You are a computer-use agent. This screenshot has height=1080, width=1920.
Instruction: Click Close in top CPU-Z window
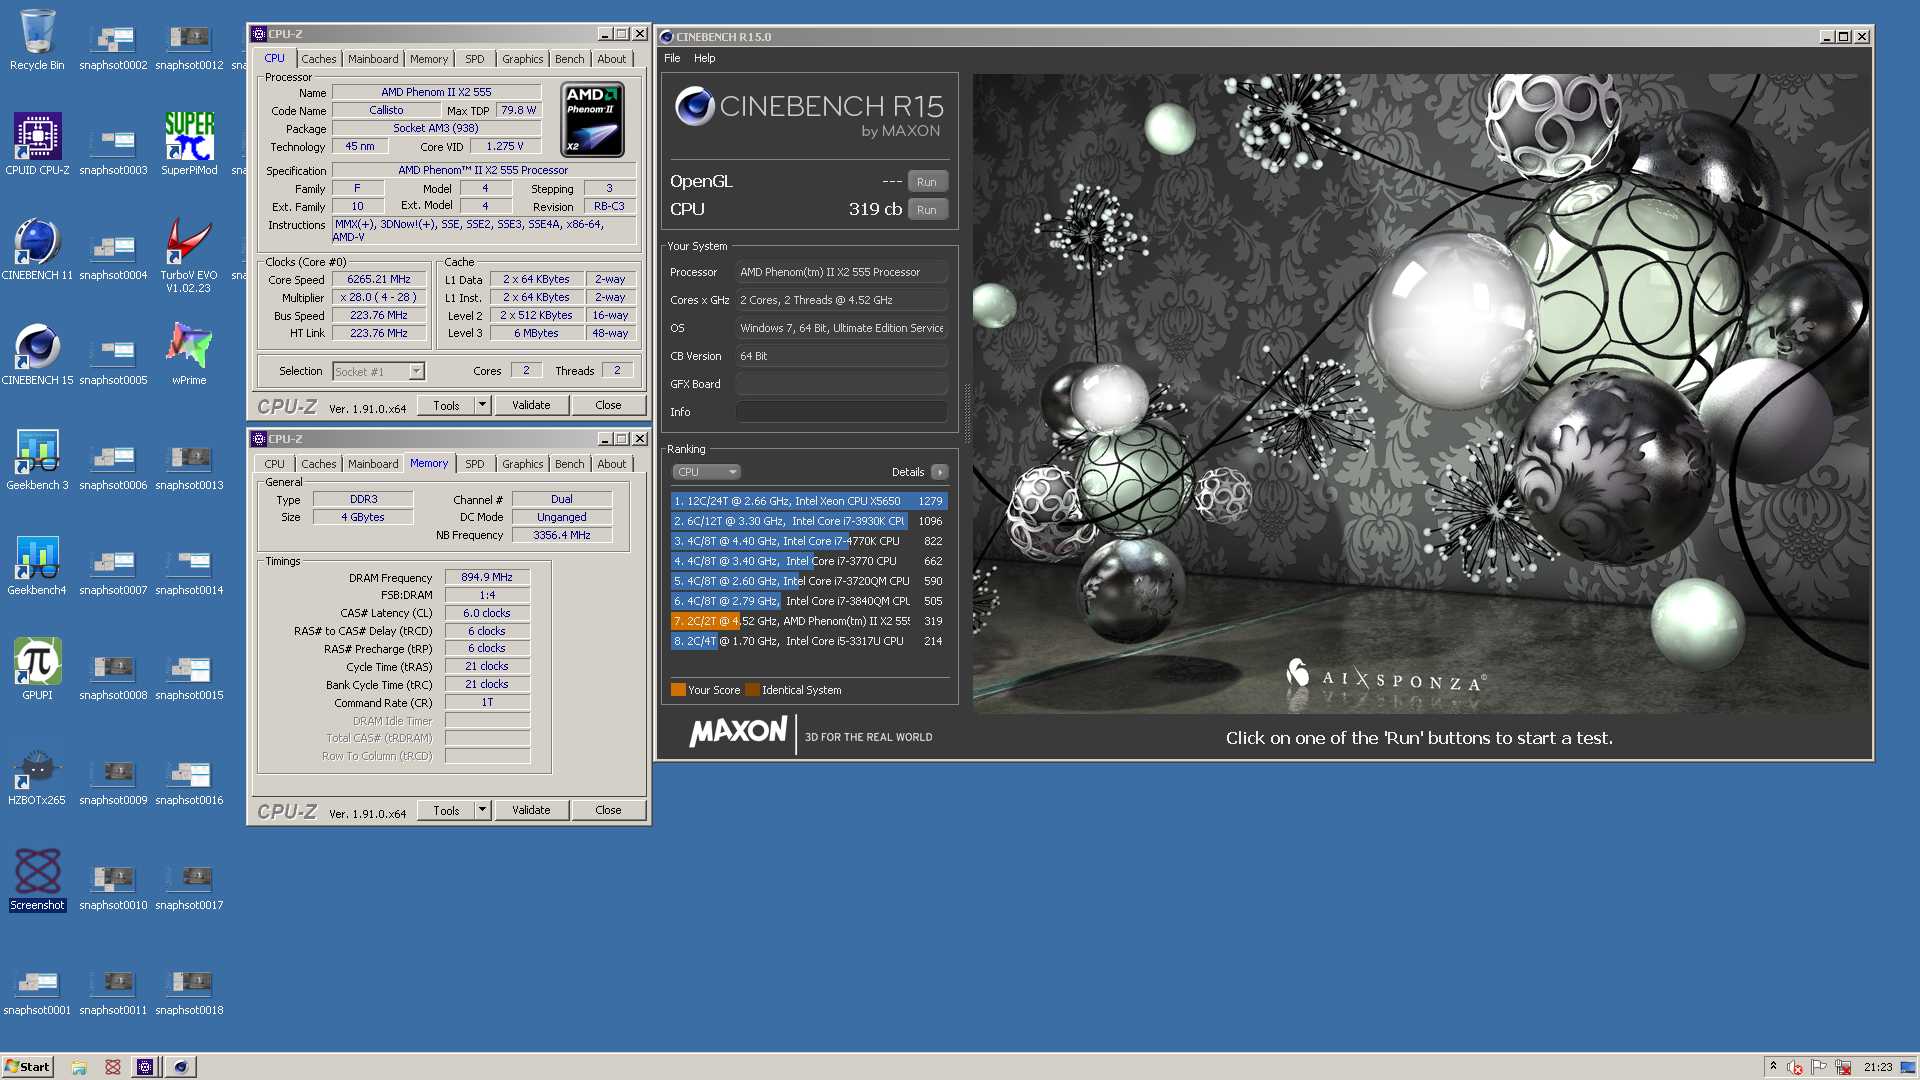[608, 405]
